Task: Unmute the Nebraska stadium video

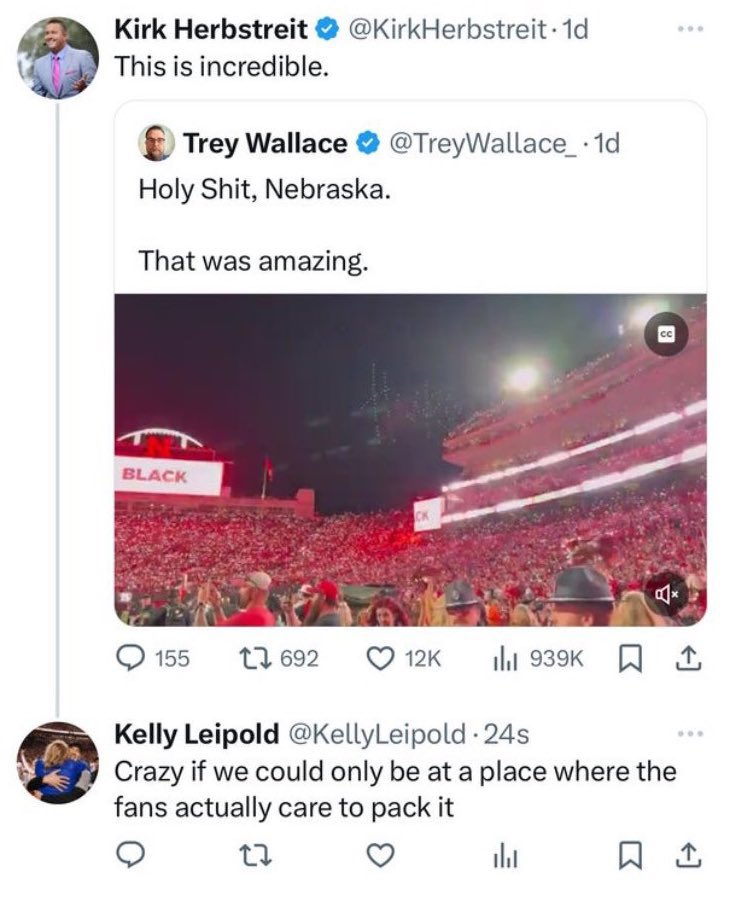Action: 667,597
